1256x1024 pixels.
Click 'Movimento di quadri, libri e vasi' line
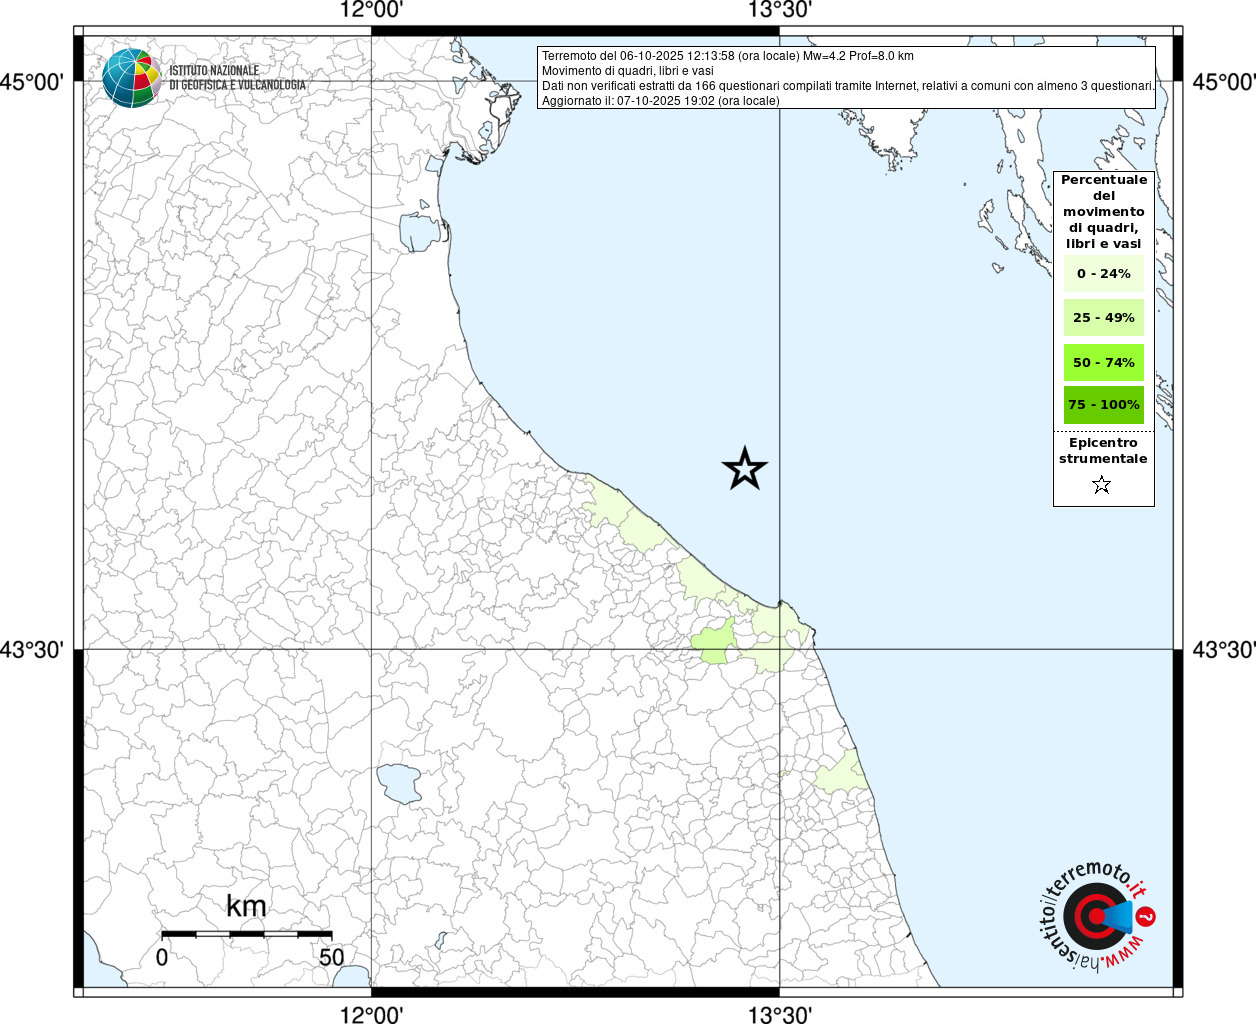pos(628,71)
